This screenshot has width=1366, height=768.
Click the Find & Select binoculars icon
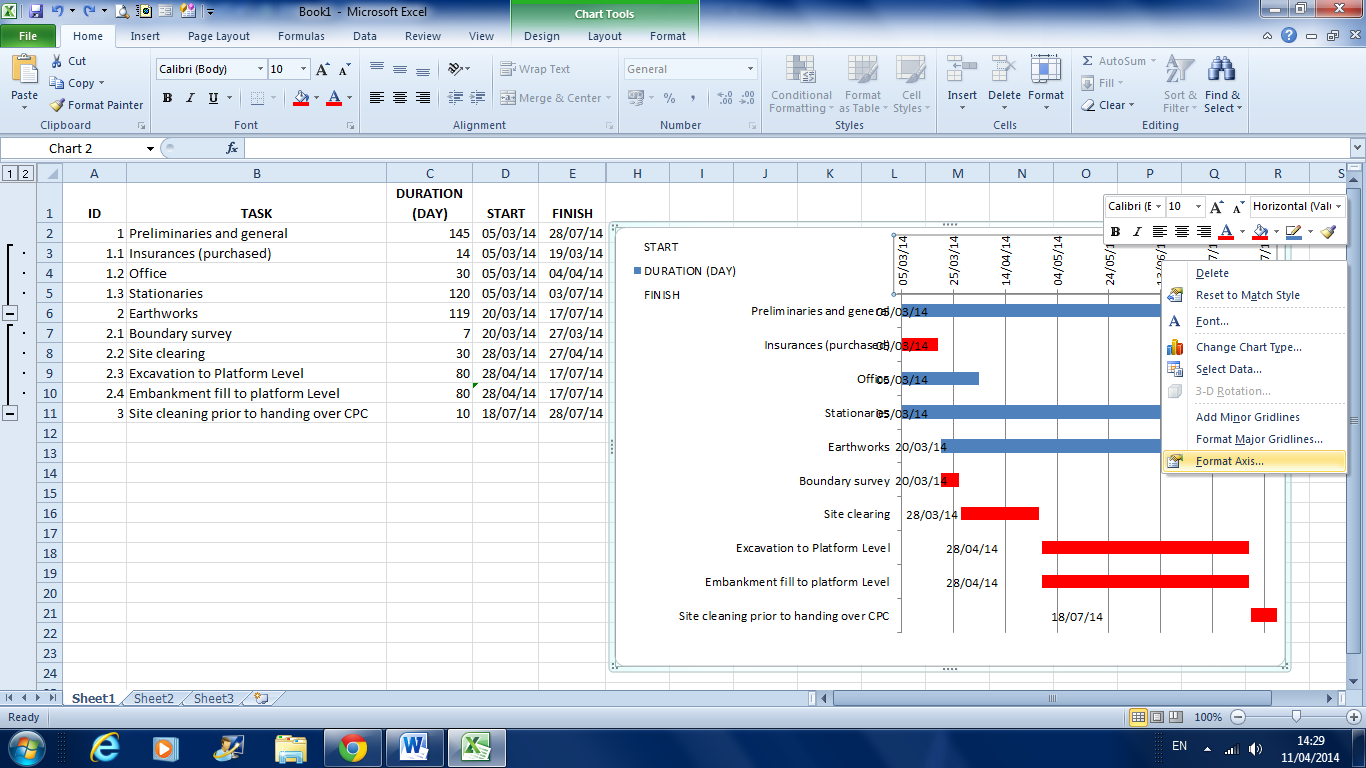click(x=1221, y=70)
